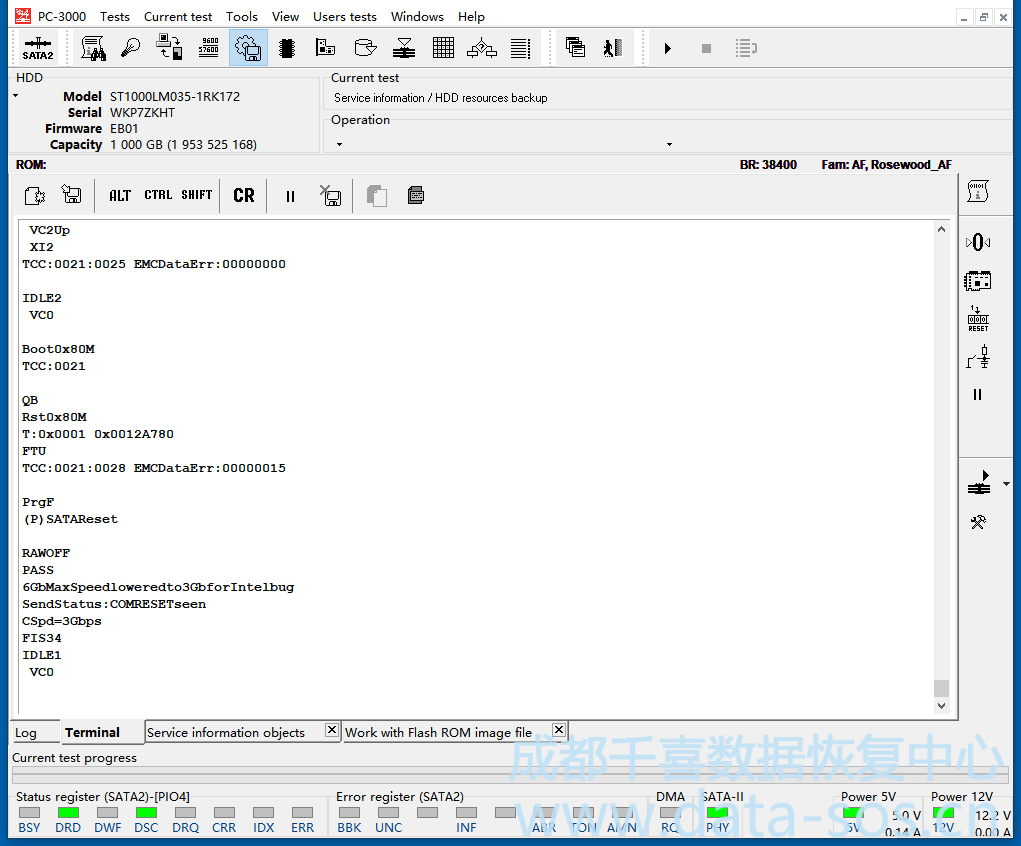Image resolution: width=1021 pixels, height=846 pixels.
Task: Click the CR terminal key button
Action: [244, 196]
